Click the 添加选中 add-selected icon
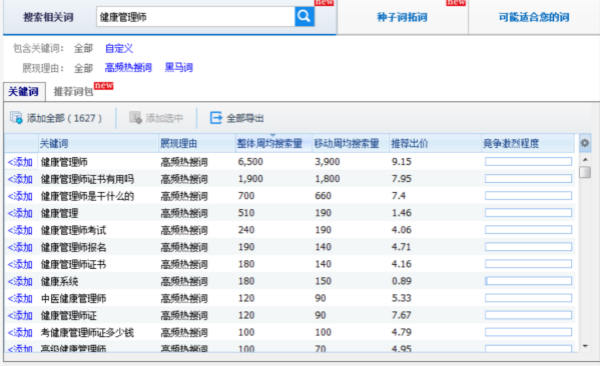The width and height of the screenshot is (600, 366). click(135, 118)
